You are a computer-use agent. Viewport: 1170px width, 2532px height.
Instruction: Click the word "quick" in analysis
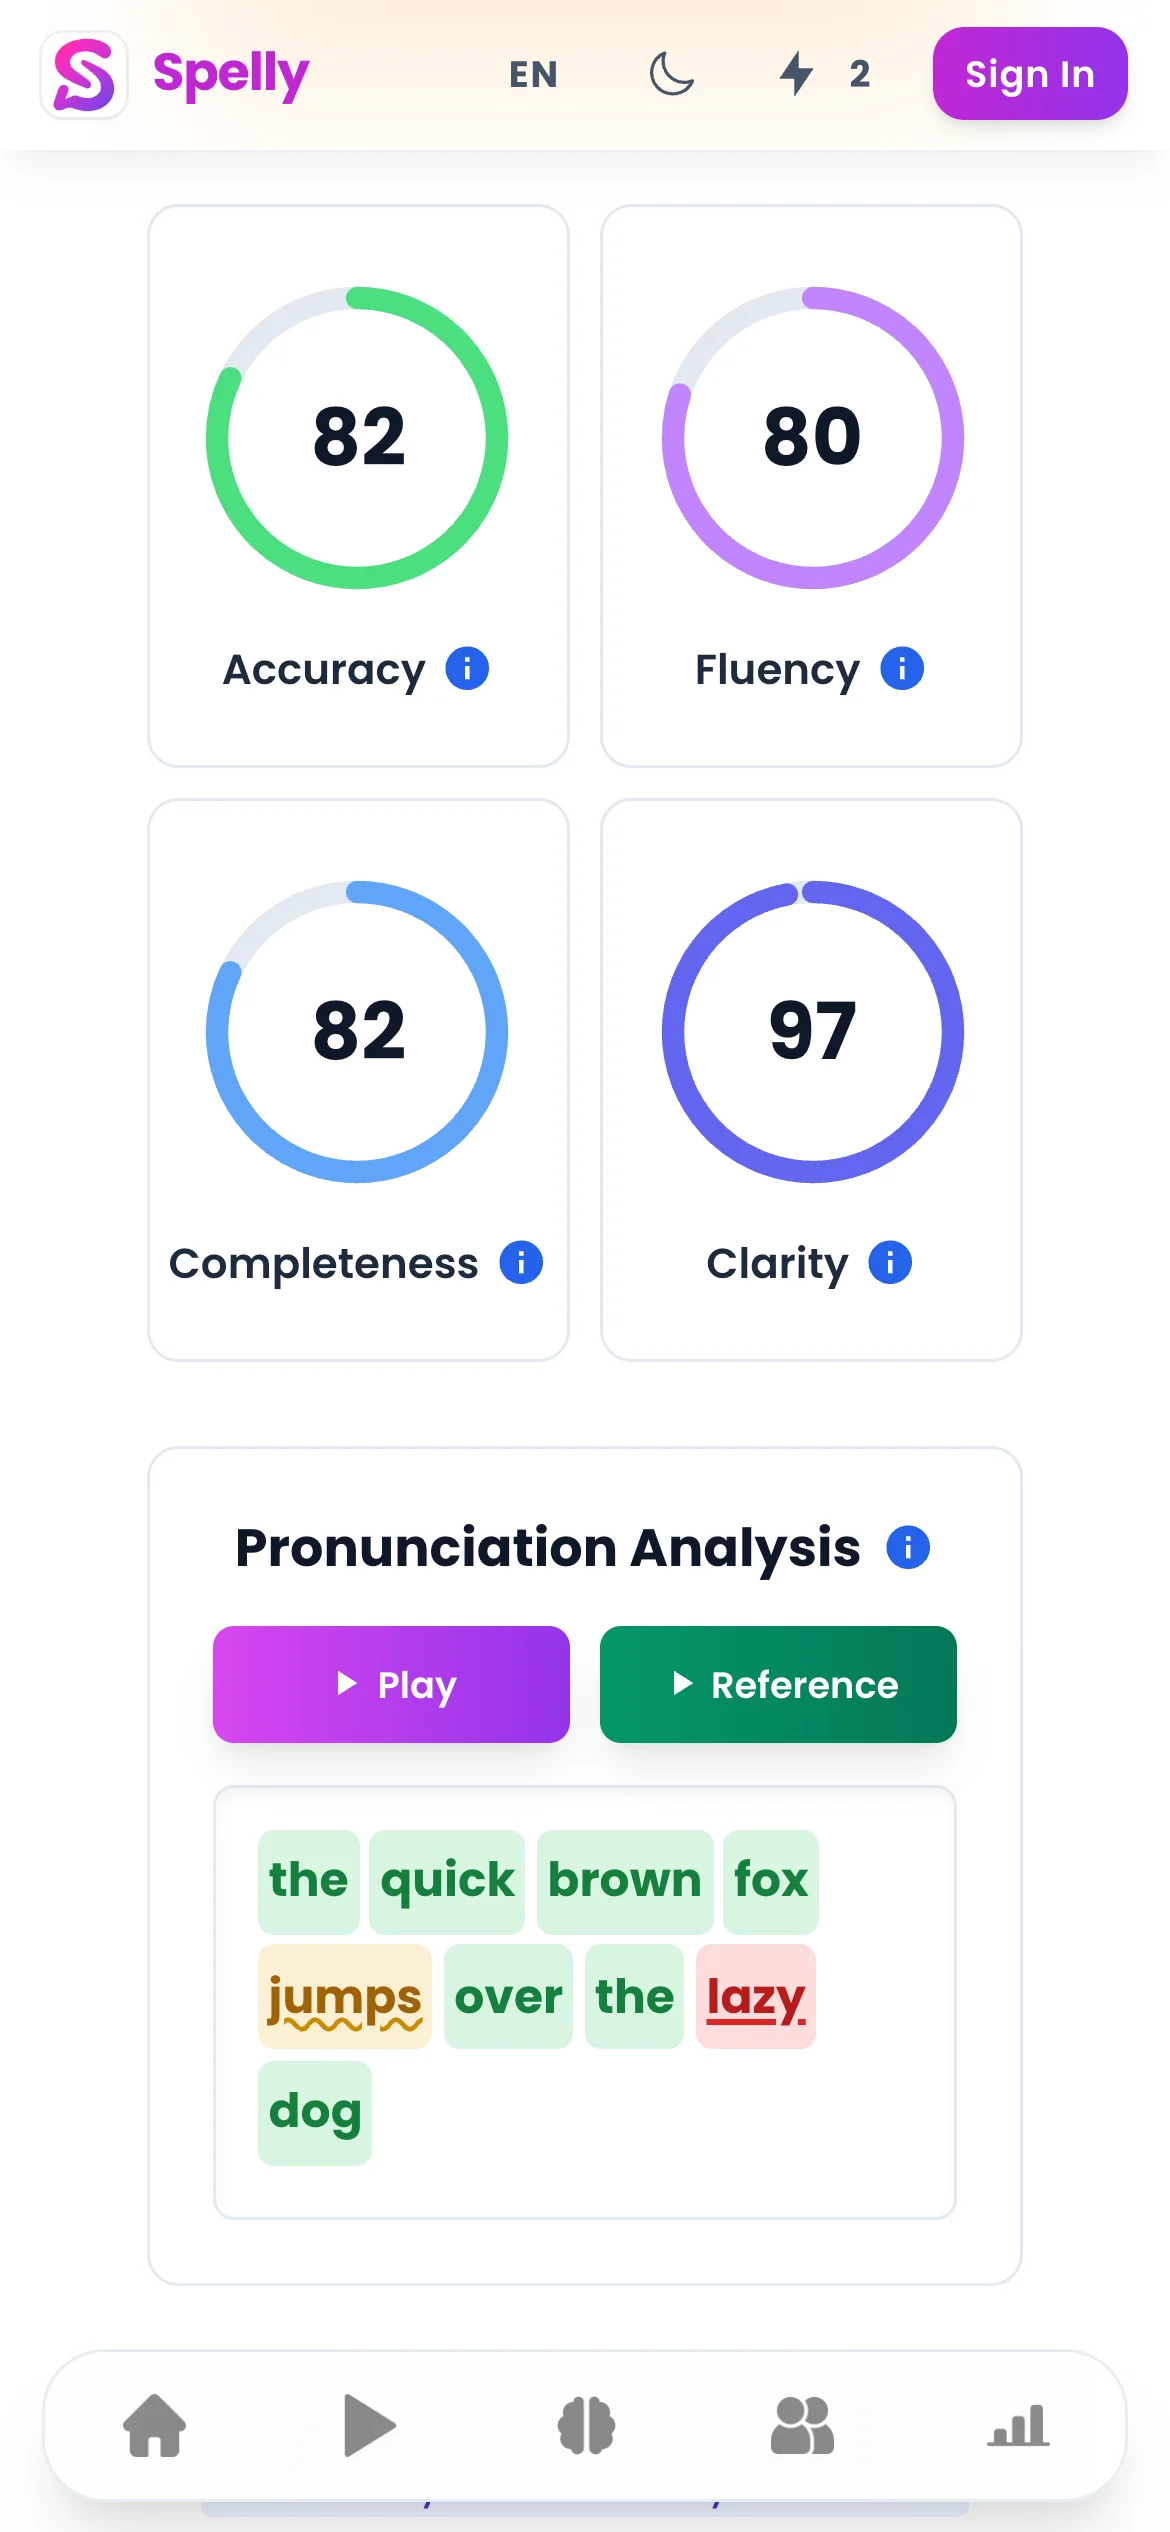pos(447,1880)
